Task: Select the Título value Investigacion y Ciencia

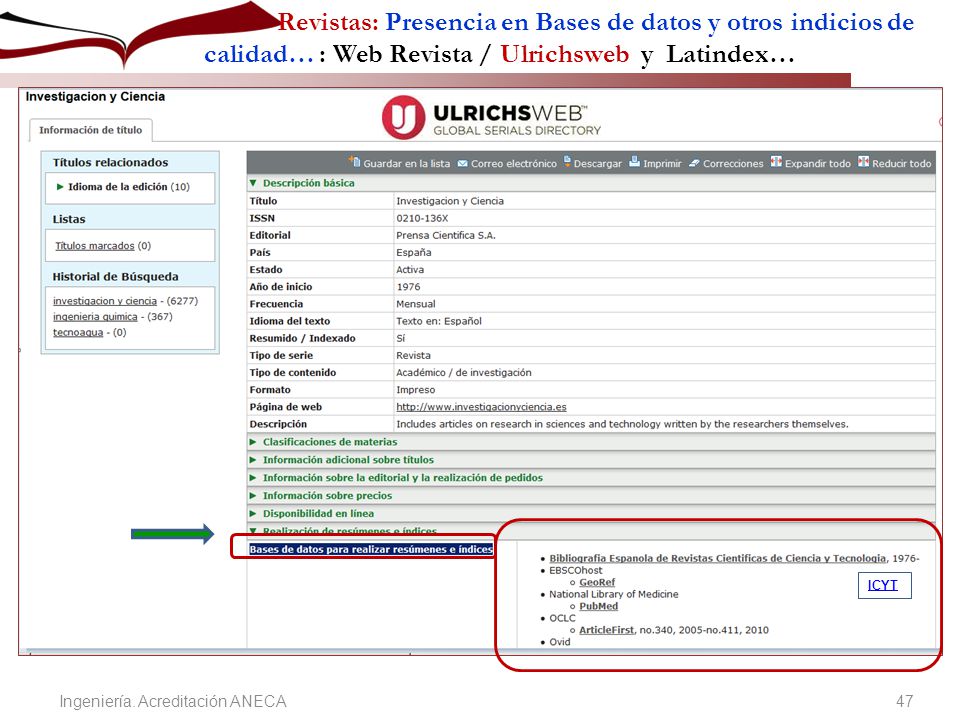Action: pos(450,201)
